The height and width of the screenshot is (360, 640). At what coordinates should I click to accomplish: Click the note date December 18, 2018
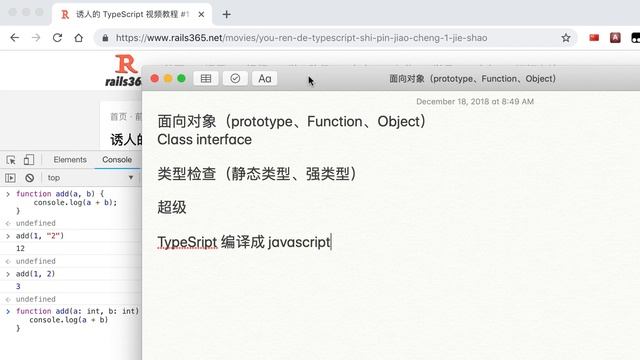[x=475, y=102]
